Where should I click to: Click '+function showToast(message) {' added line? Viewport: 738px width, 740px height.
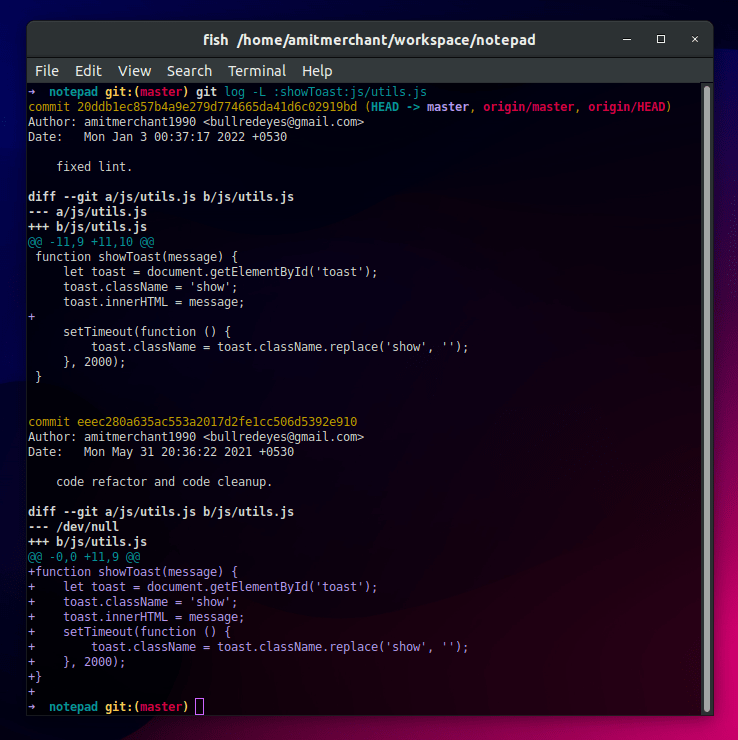pyautogui.click(x=133, y=572)
